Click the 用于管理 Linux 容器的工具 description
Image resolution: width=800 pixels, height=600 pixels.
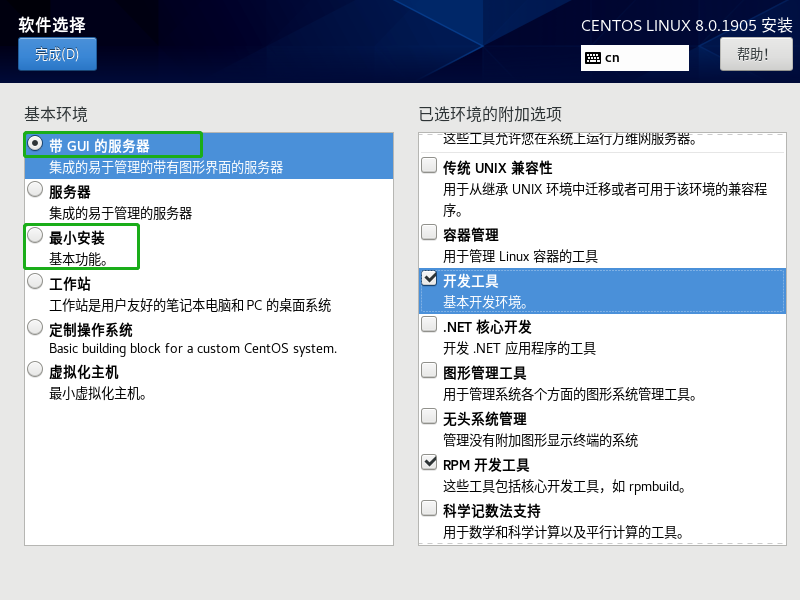[x=520, y=256]
